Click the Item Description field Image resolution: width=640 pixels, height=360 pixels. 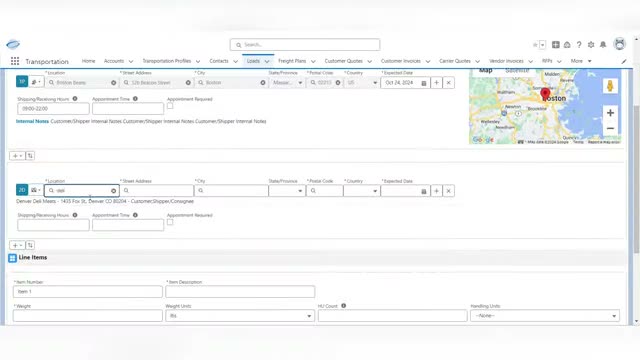(x=240, y=291)
